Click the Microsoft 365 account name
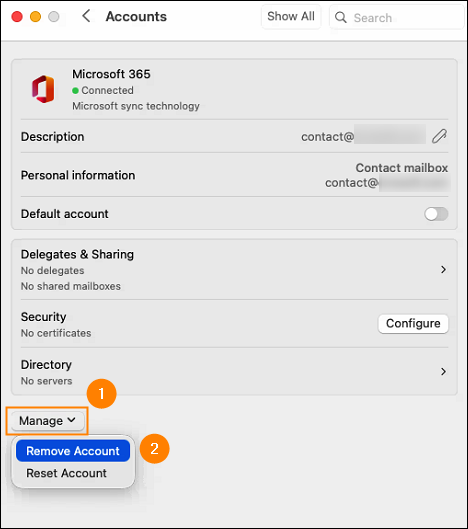 point(111,74)
